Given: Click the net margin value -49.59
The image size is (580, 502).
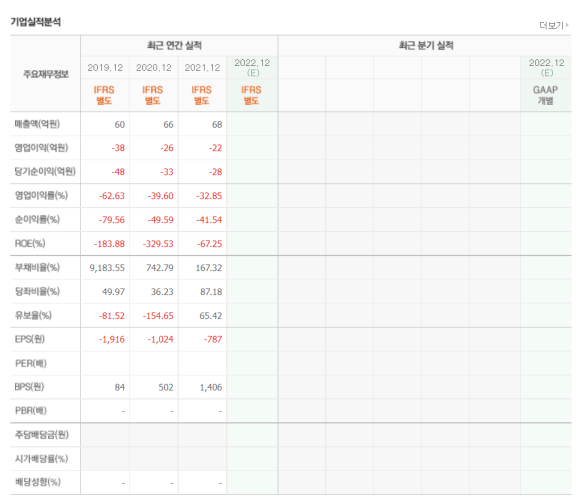Looking at the screenshot, I should point(160,220).
